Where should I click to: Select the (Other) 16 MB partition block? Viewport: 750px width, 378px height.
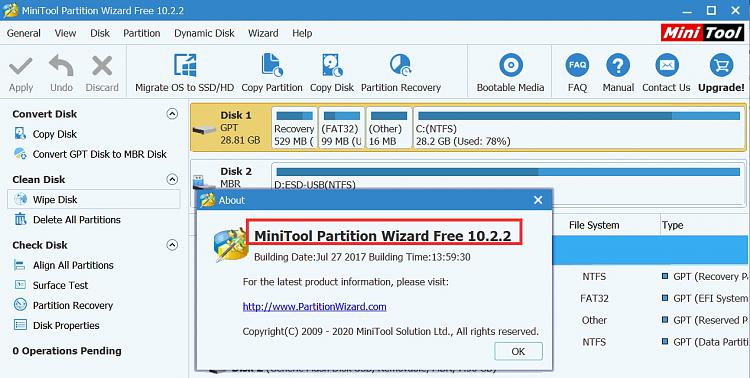pos(389,127)
